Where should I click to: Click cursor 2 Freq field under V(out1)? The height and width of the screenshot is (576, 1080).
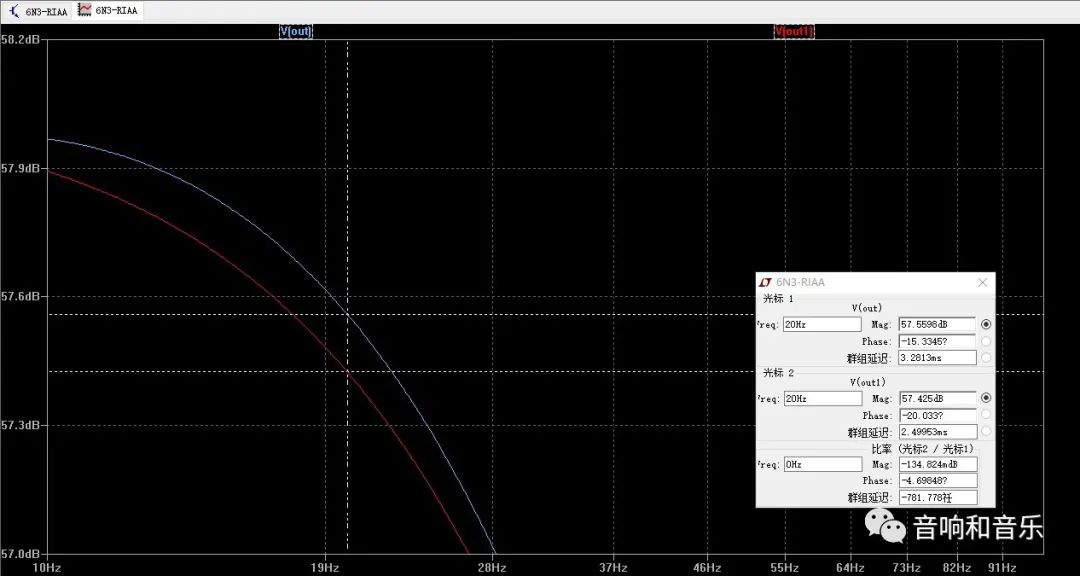pos(822,399)
